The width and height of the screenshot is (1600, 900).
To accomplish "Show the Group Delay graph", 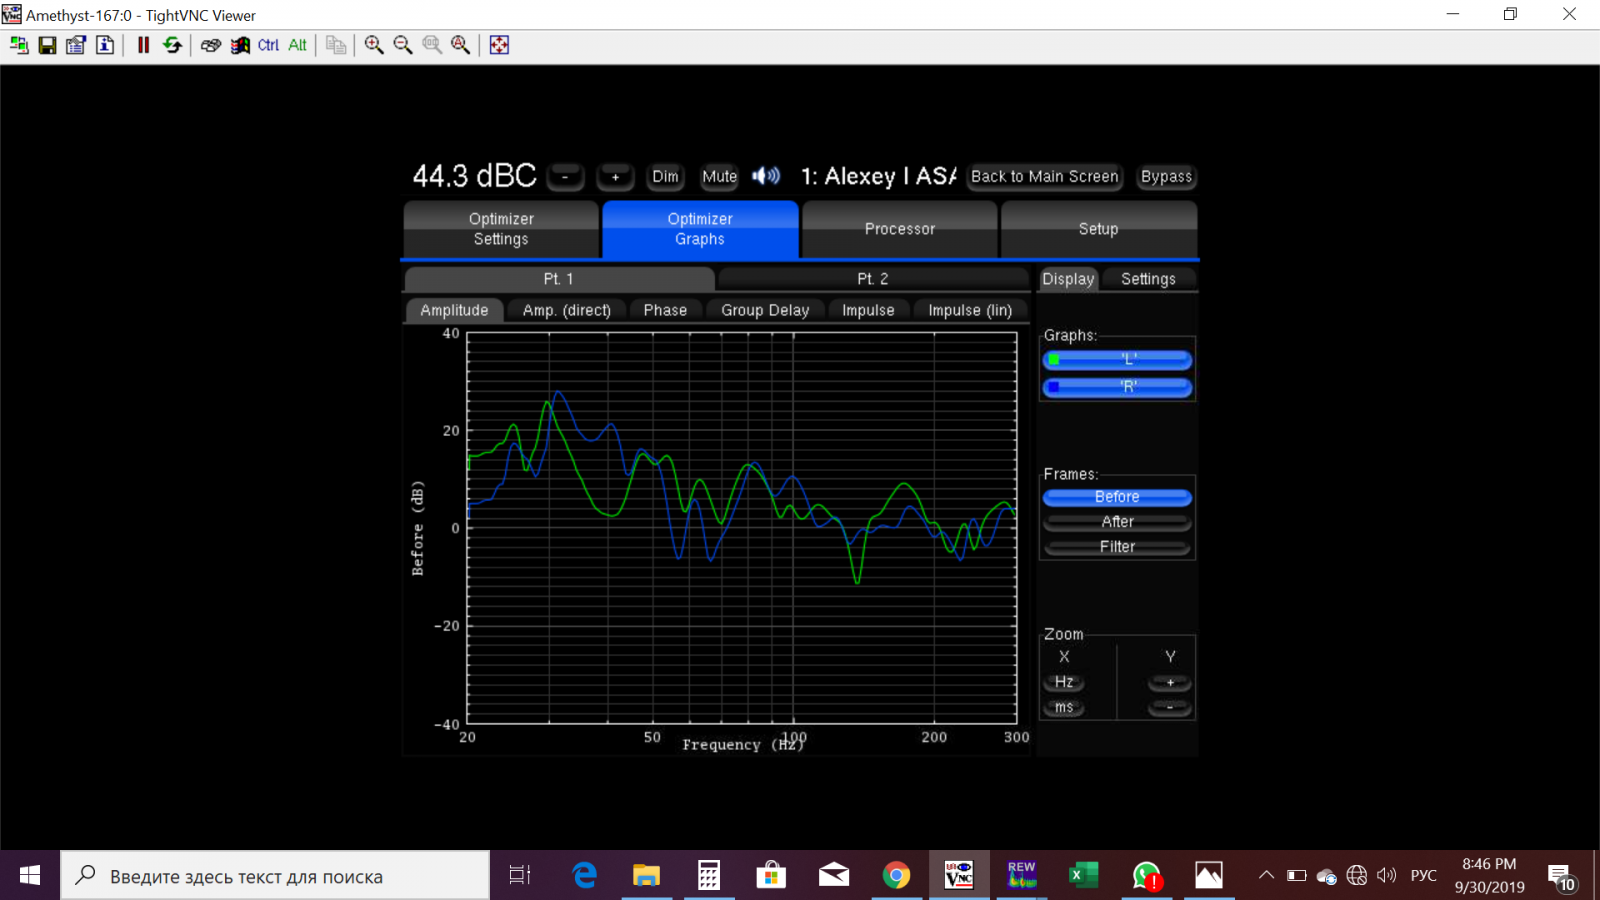I will tap(765, 311).
